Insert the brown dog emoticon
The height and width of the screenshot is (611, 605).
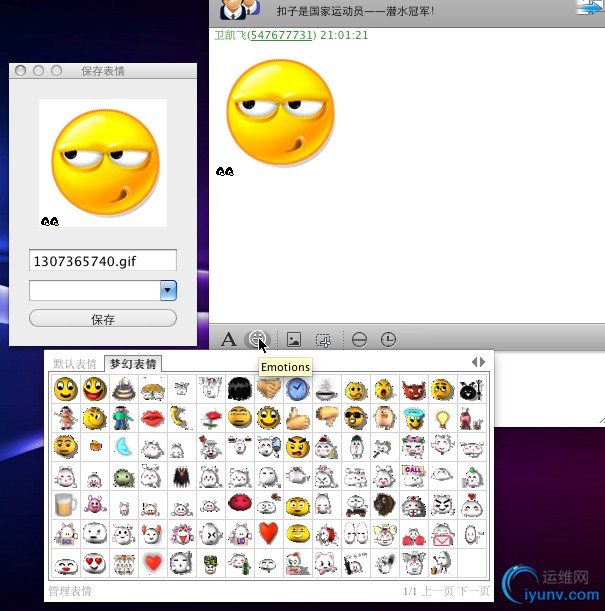pos(385,505)
